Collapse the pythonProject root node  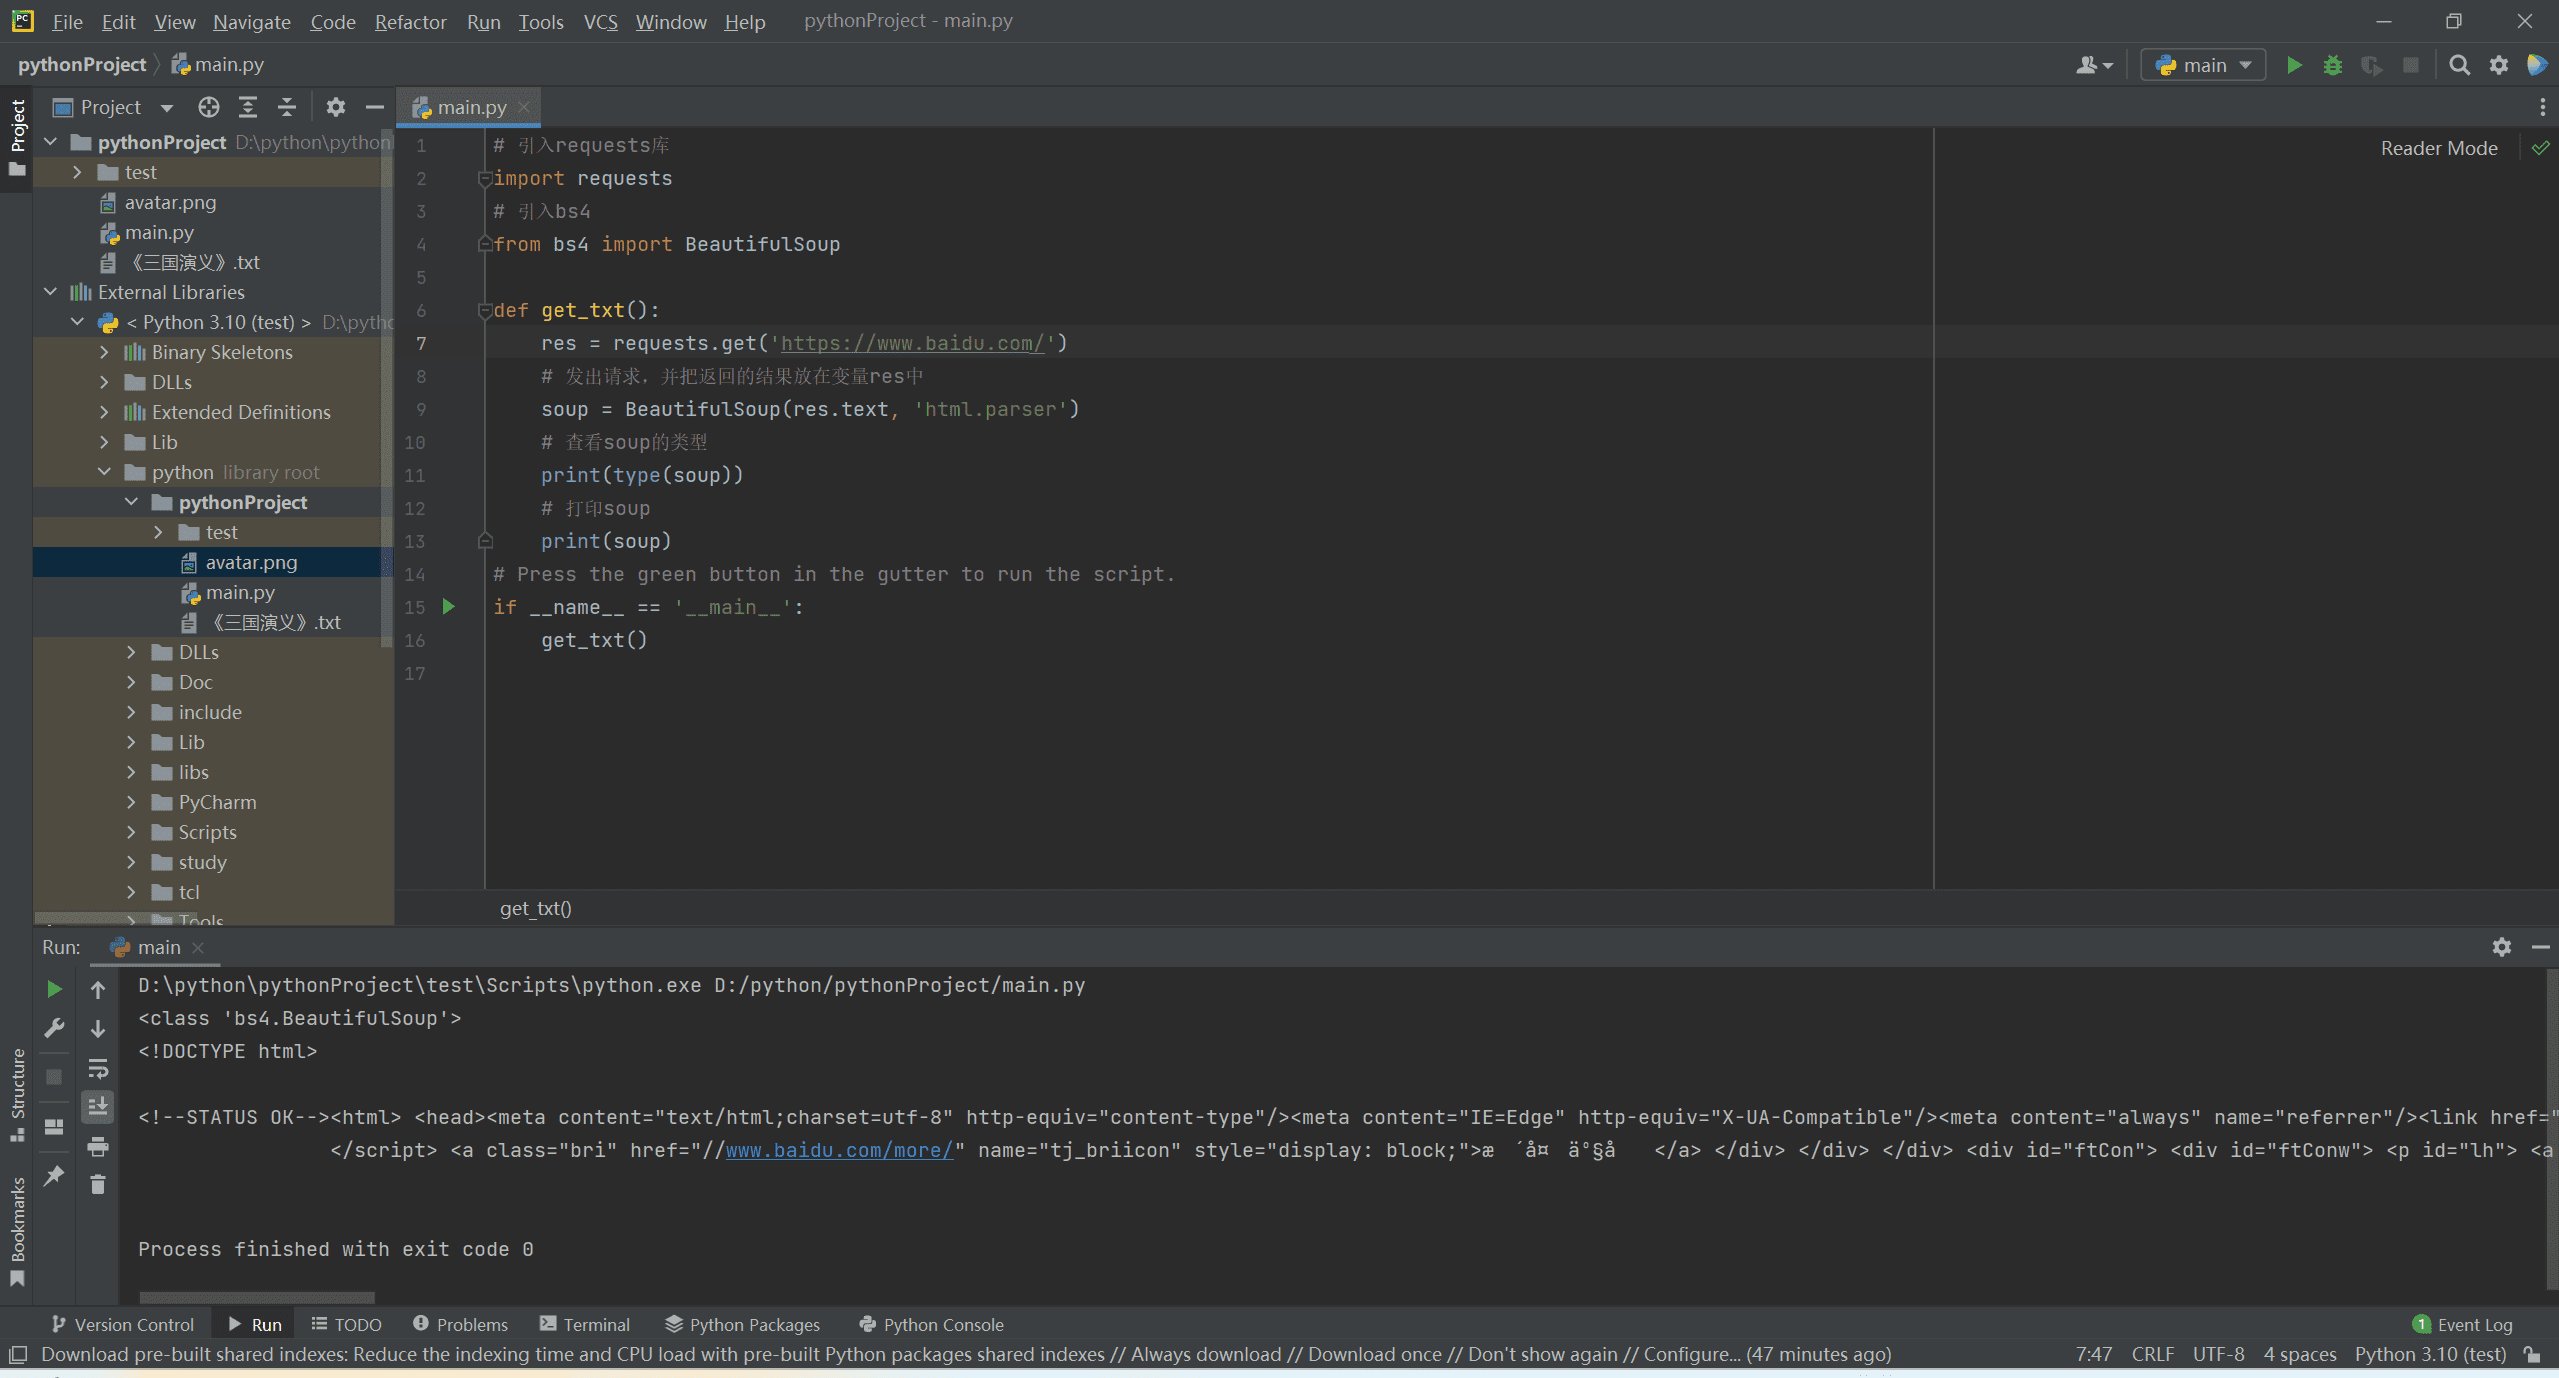pos(51,142)
